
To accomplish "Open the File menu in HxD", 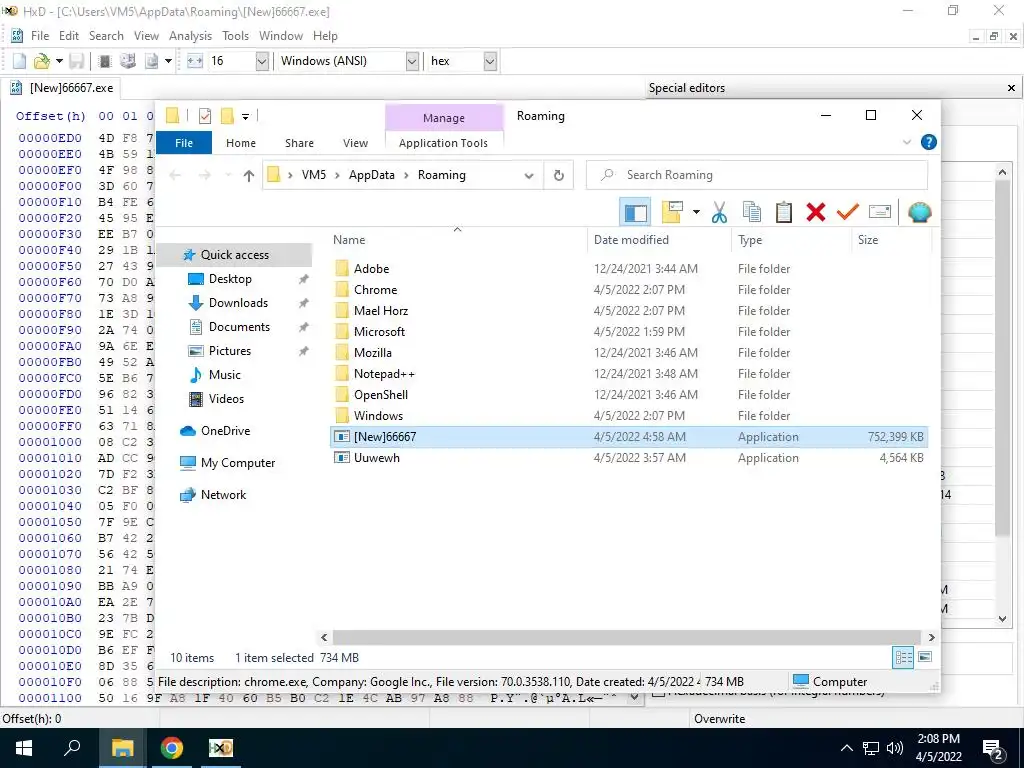I will tap(40, 36).
